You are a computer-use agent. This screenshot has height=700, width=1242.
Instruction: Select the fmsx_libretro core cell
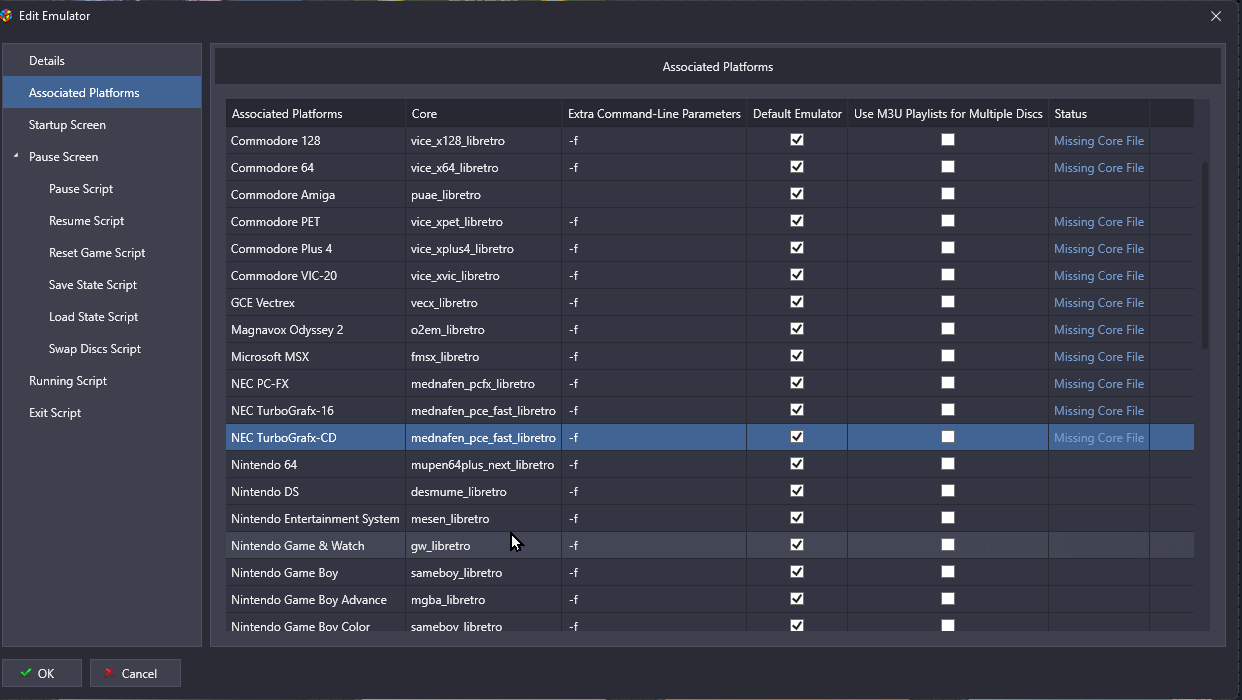tap(483, 357)
